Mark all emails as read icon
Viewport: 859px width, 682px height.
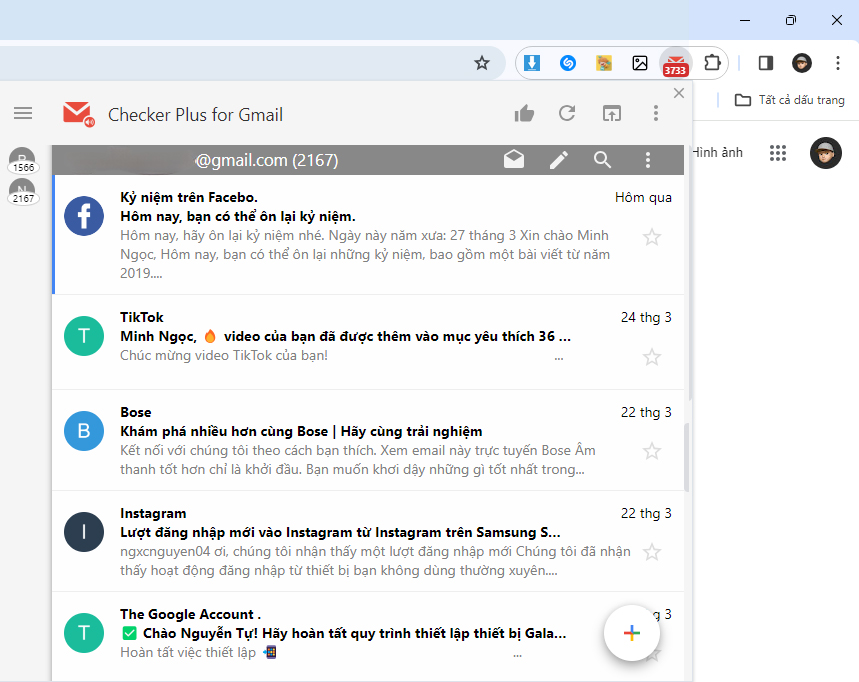click(514, 159)
